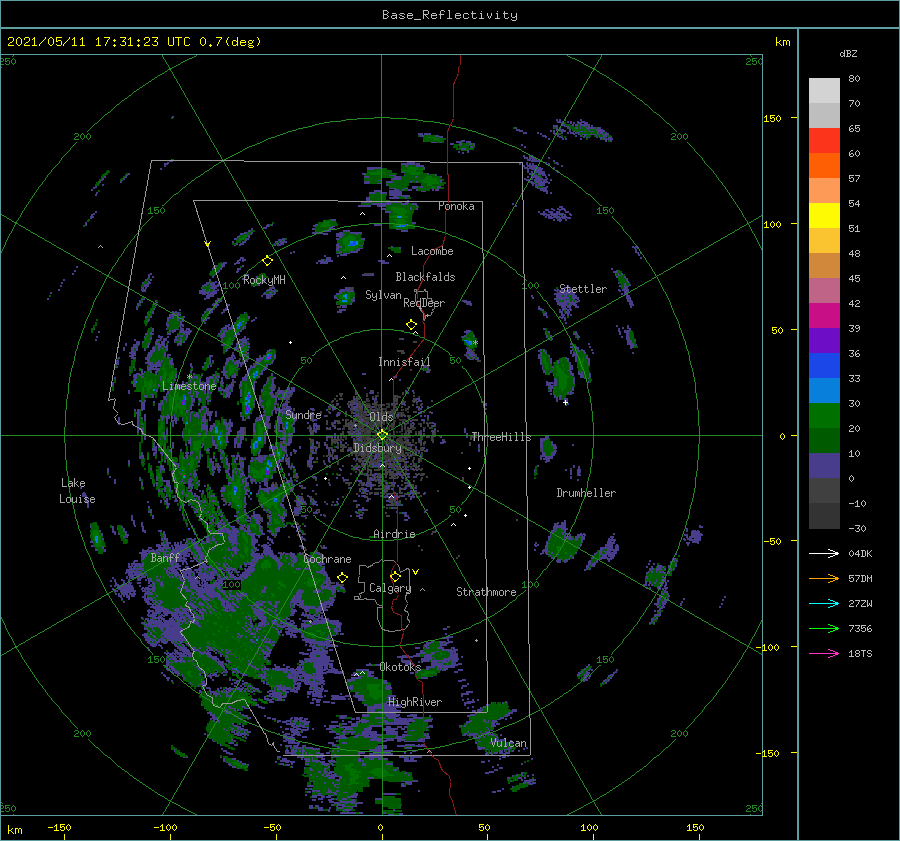The width and height of the screenshot is (900, 841).
Task: Select the pink 42-45 dBZ color swatch
Action: tap(824, 290)
